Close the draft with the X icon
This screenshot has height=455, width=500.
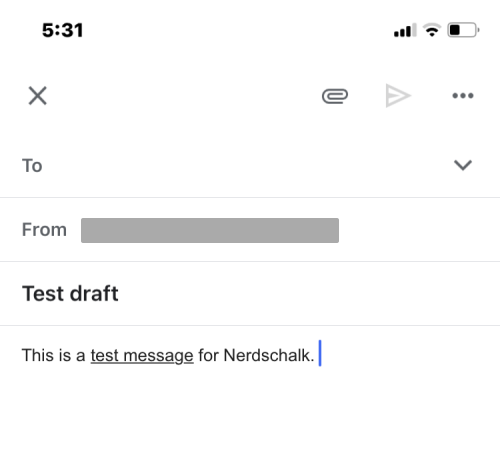tap(38, 96)
